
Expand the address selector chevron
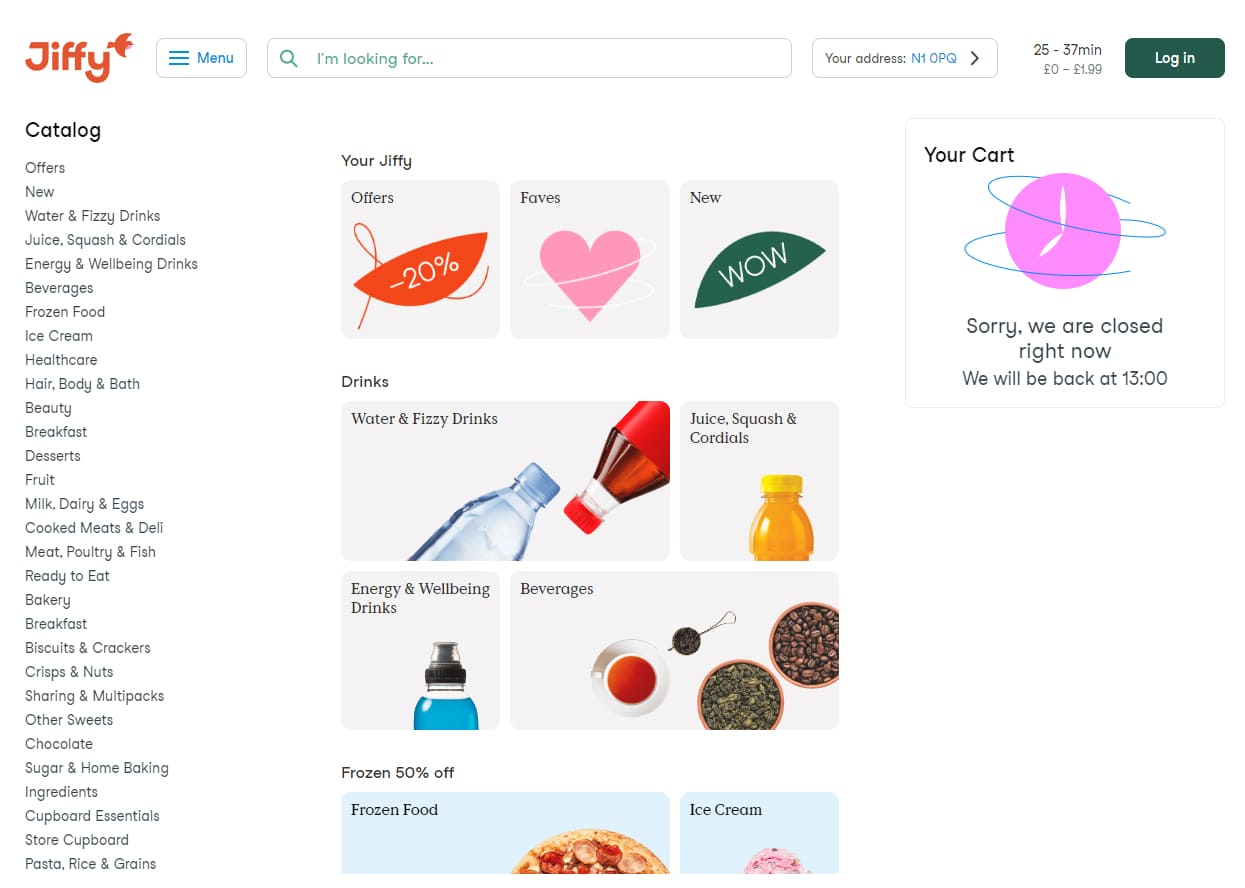click(975, 58)
